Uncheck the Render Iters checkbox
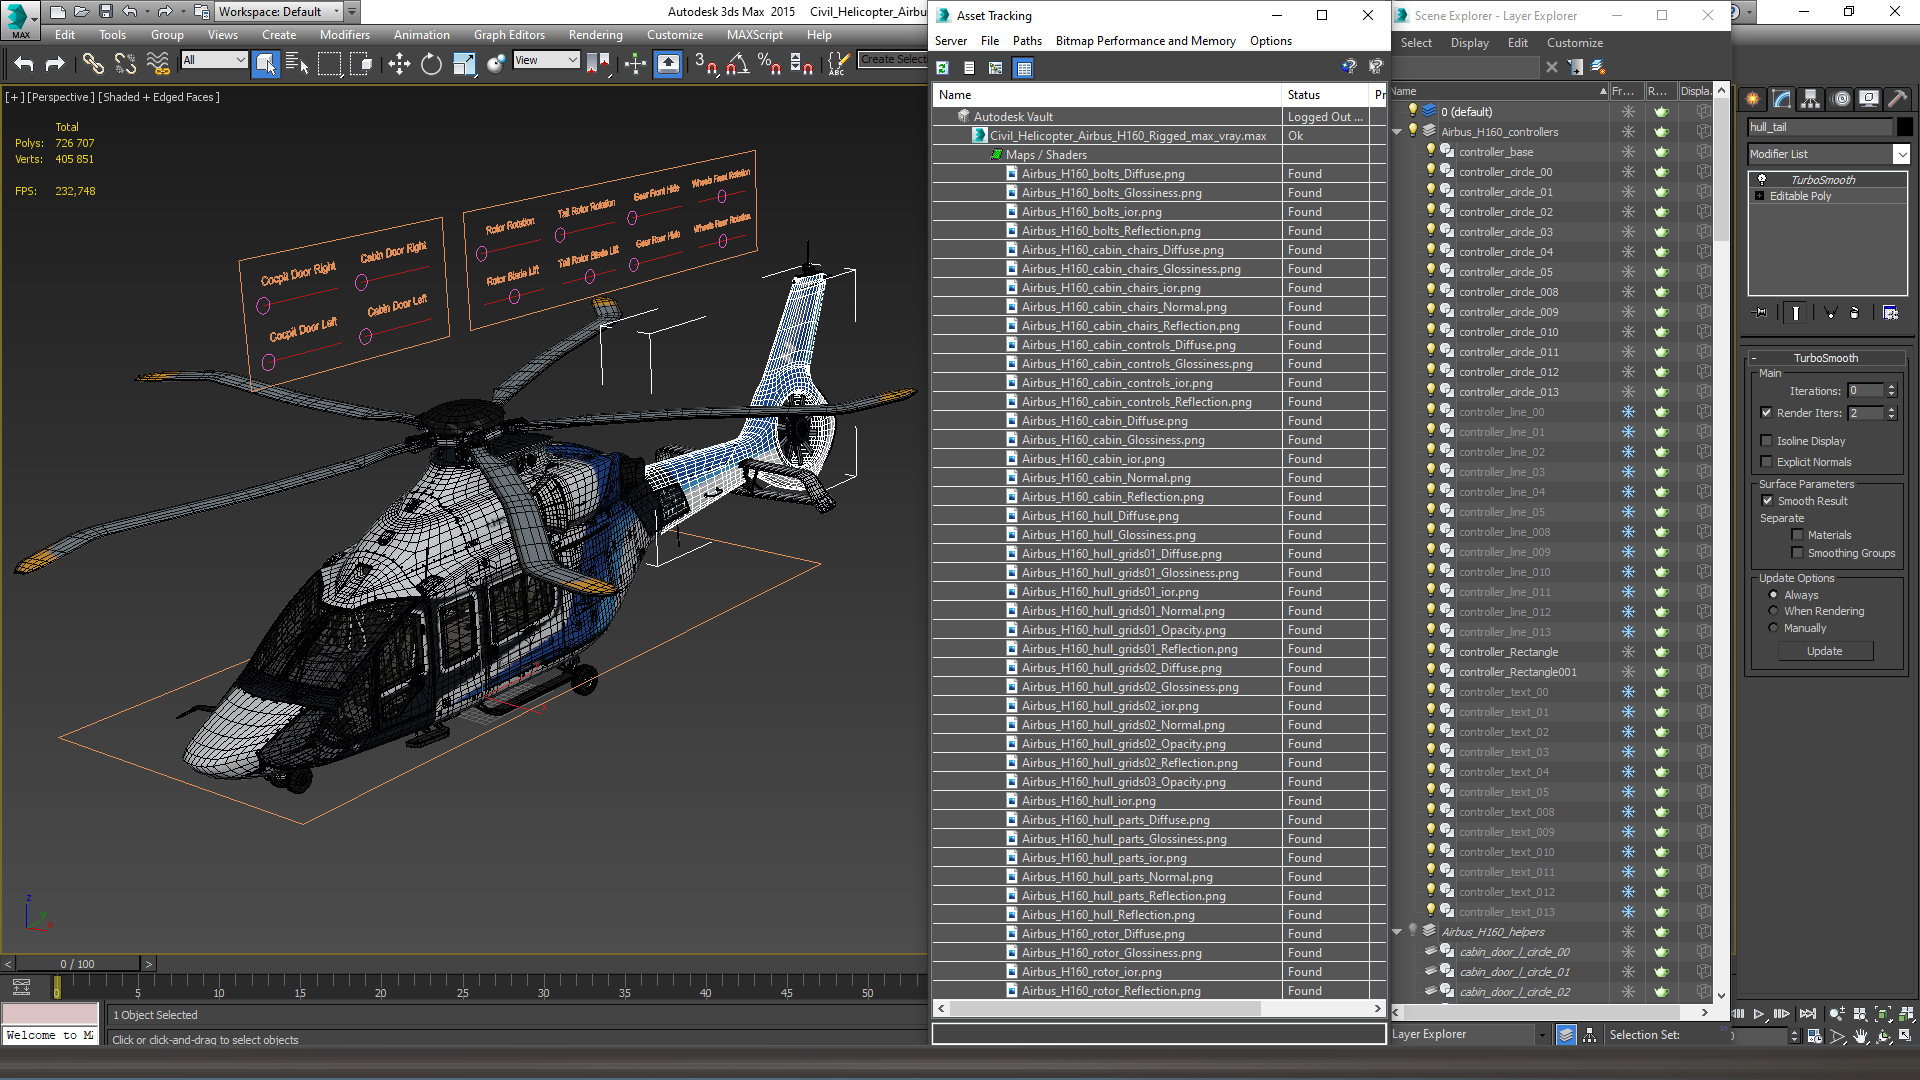 click(1767, 413)
